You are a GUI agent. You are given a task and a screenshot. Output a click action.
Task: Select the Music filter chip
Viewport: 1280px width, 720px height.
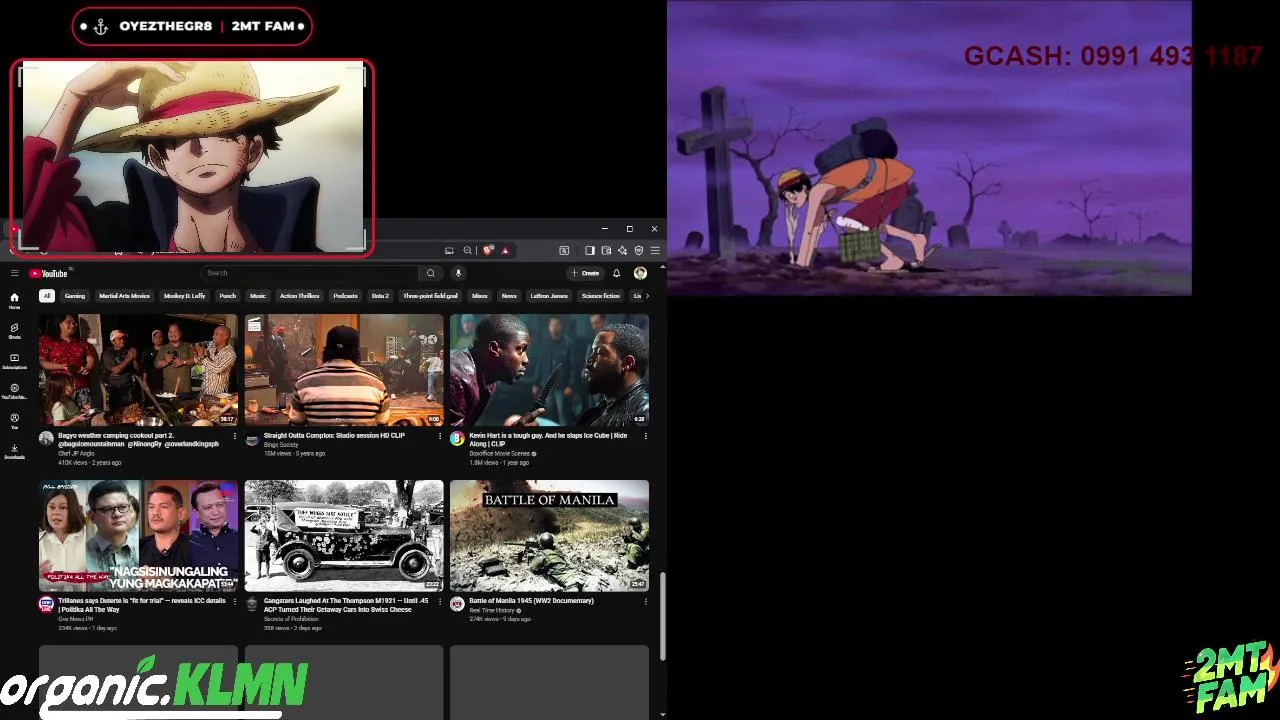(x=258, y=296)
